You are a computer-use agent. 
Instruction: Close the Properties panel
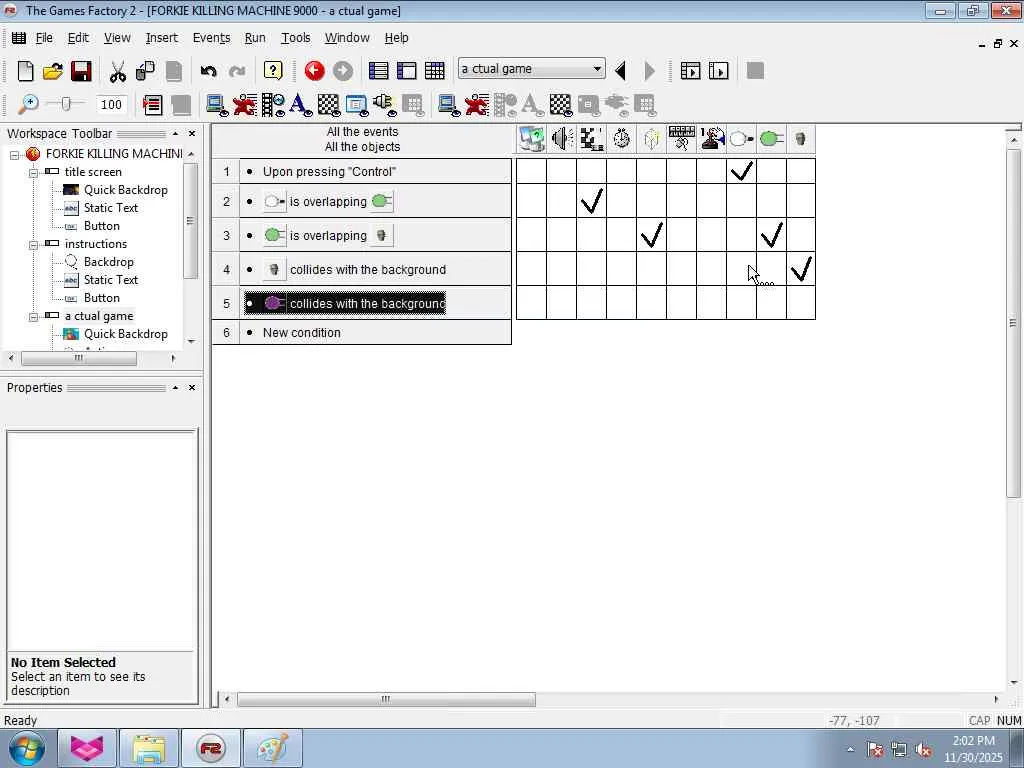tap(192, 387)
